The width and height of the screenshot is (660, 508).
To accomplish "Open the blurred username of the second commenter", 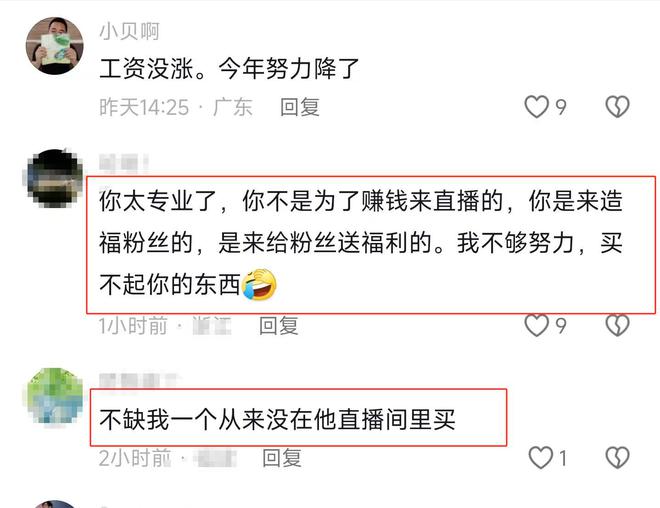I will click(x=123, y=162).
